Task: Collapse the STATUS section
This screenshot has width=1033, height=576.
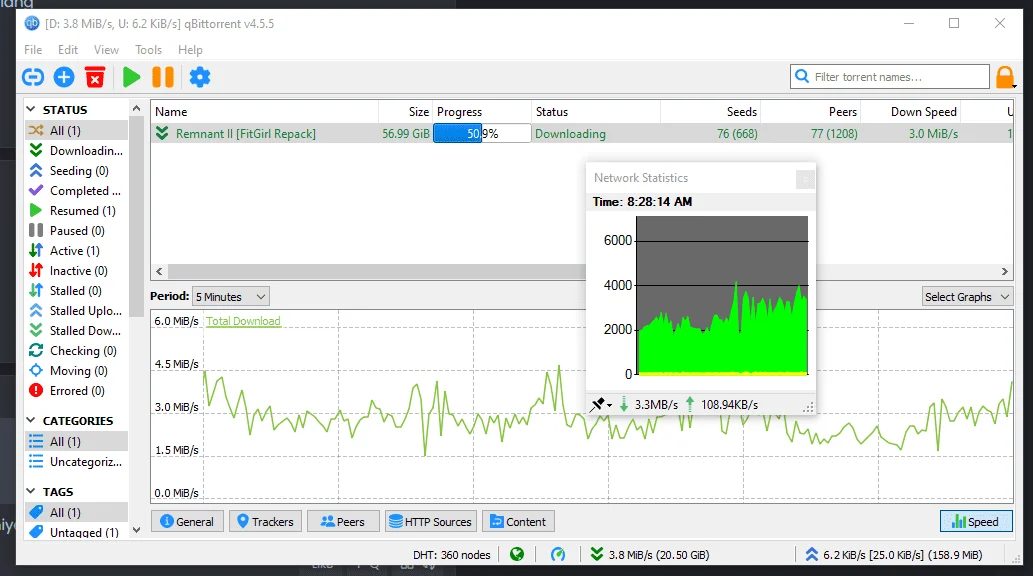Action: coord(31,109)
